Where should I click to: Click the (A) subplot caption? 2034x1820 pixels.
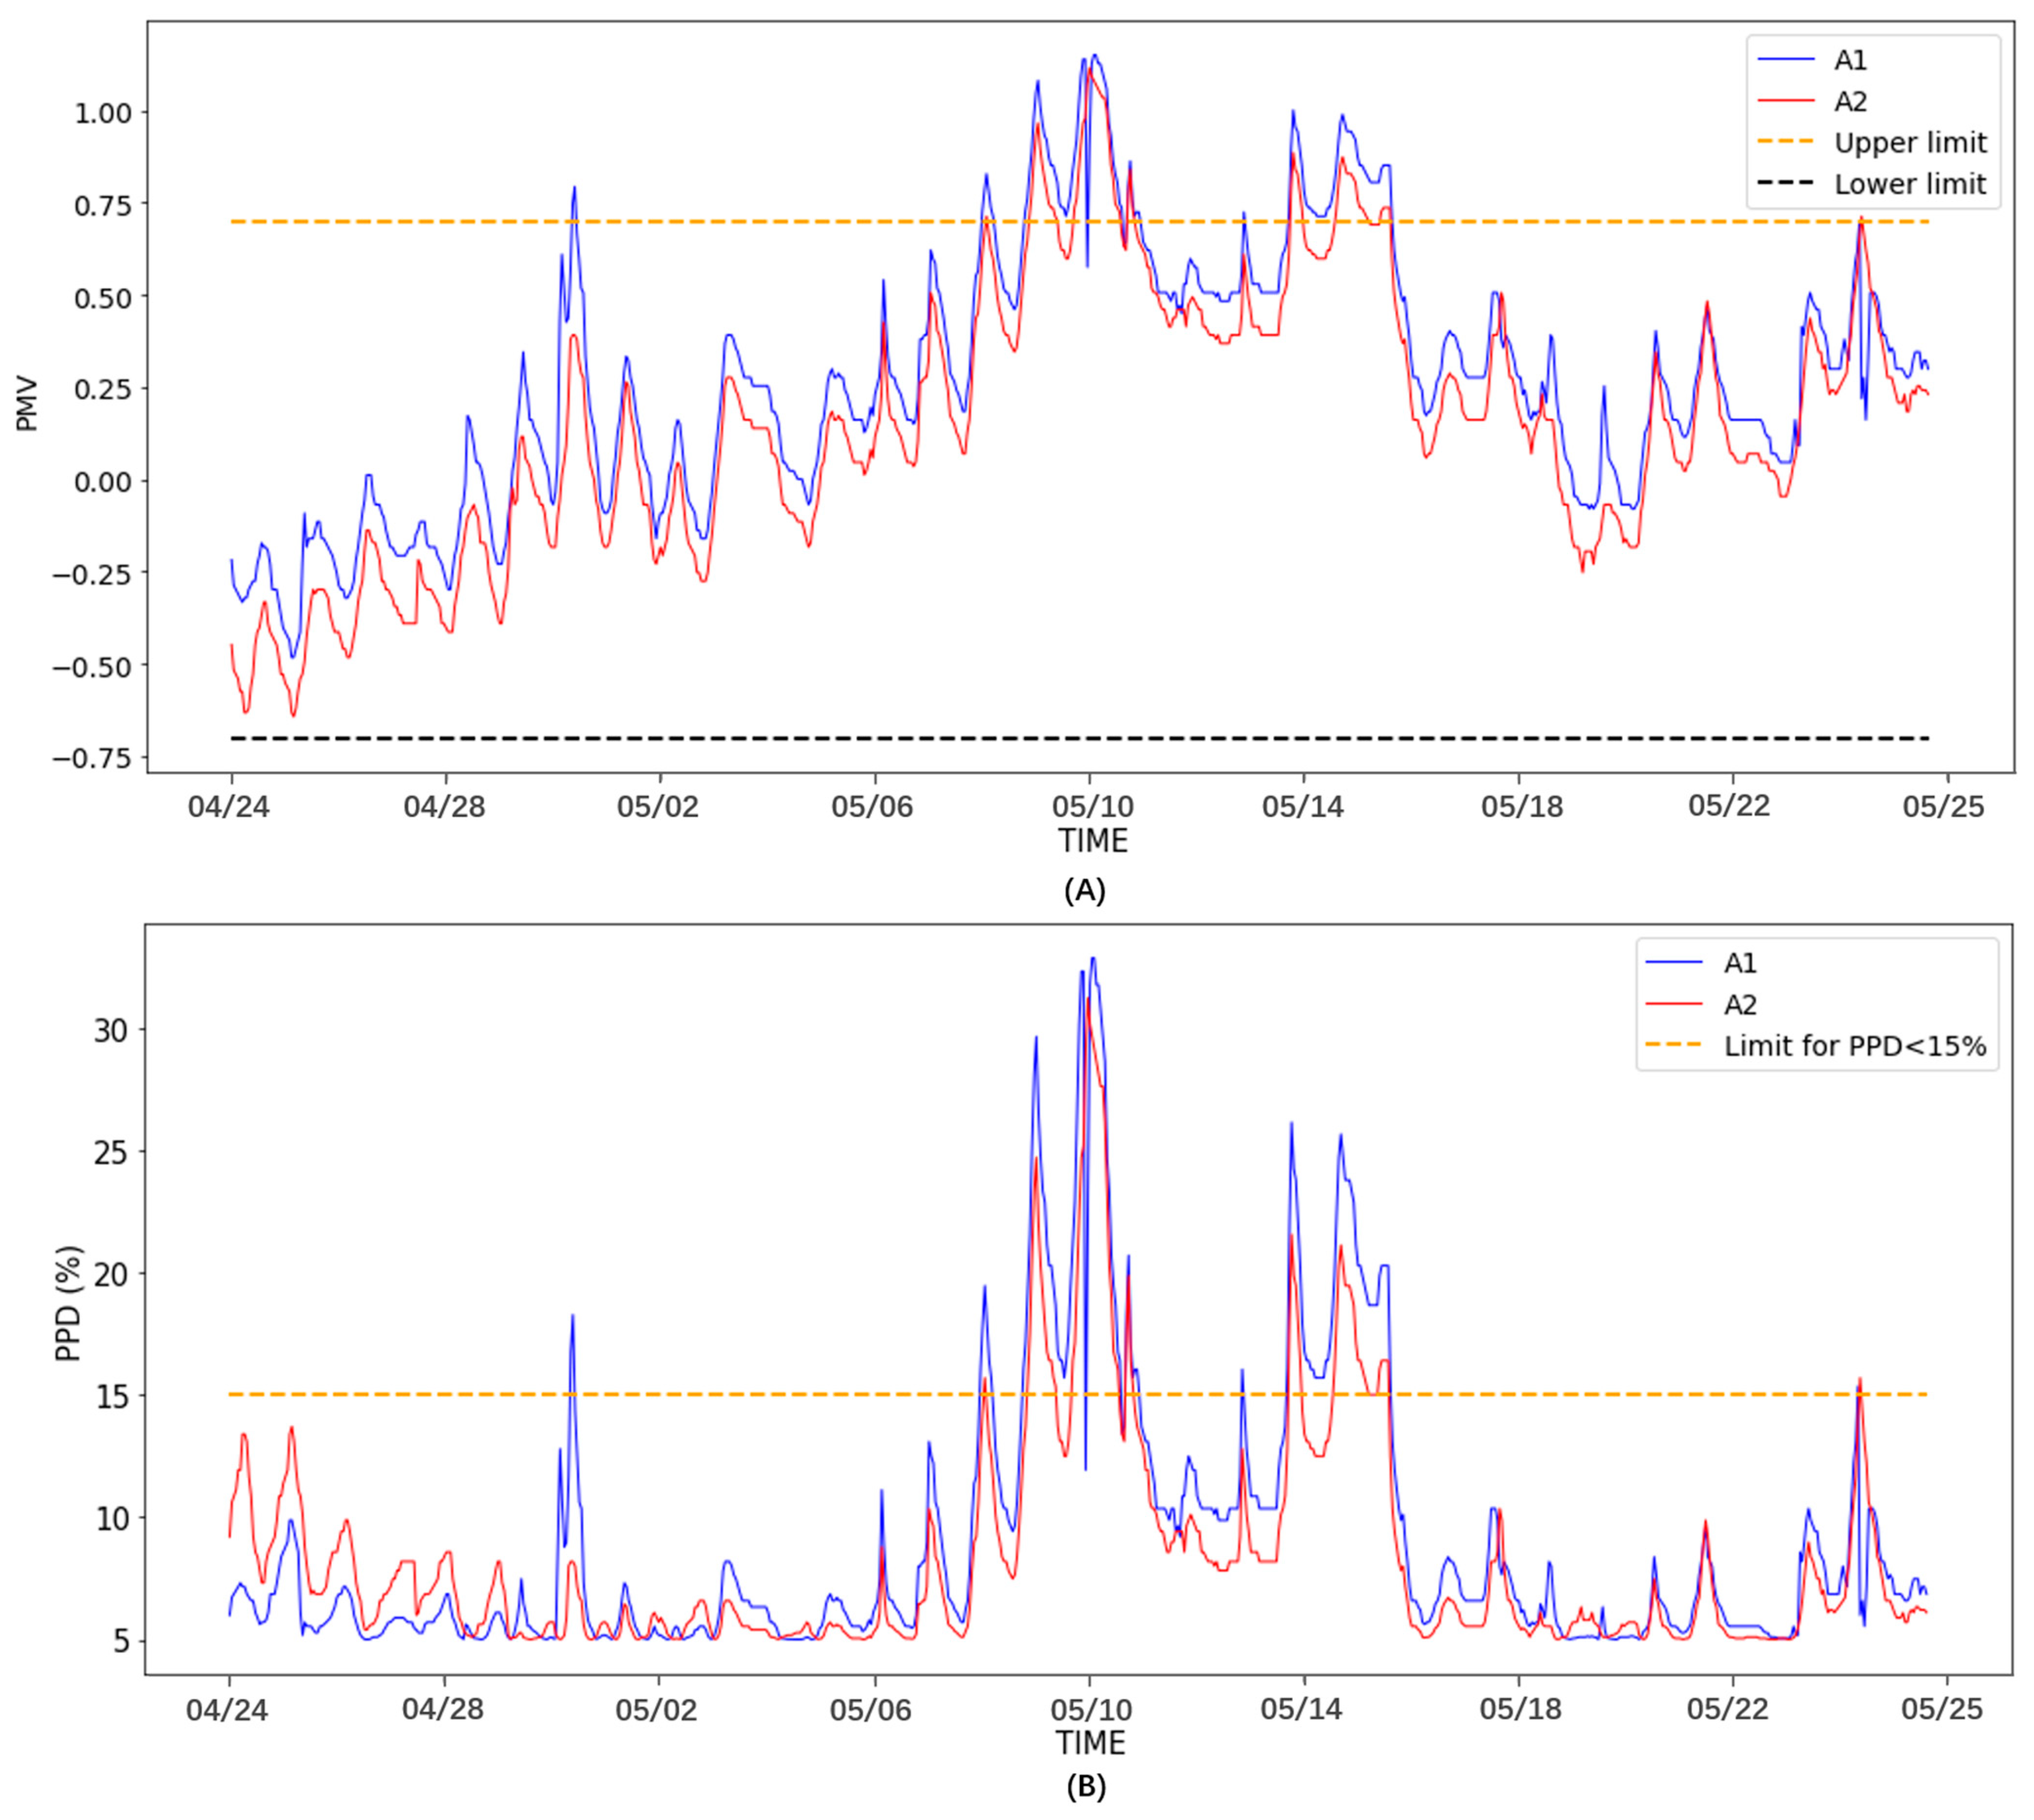click(1085, 891)
